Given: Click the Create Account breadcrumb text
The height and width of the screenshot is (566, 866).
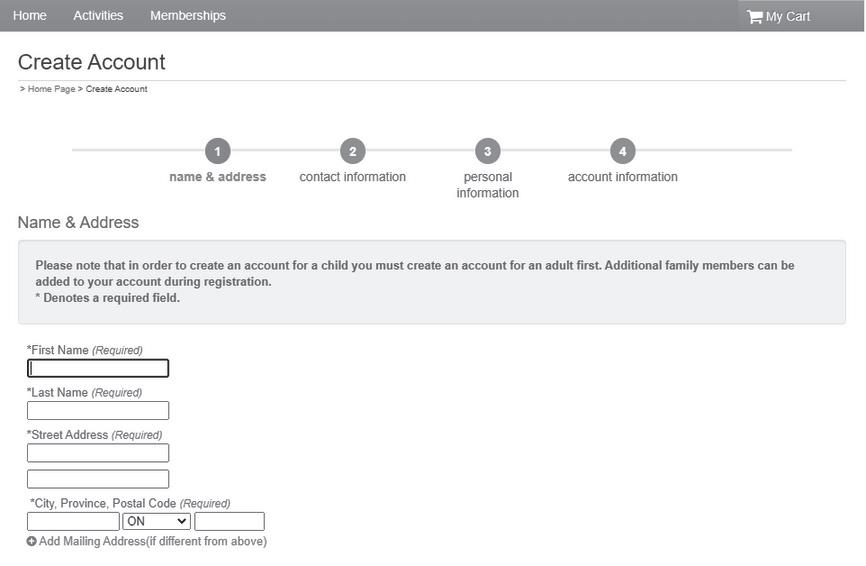Looking at the screenshot, I should click(117, 89).
